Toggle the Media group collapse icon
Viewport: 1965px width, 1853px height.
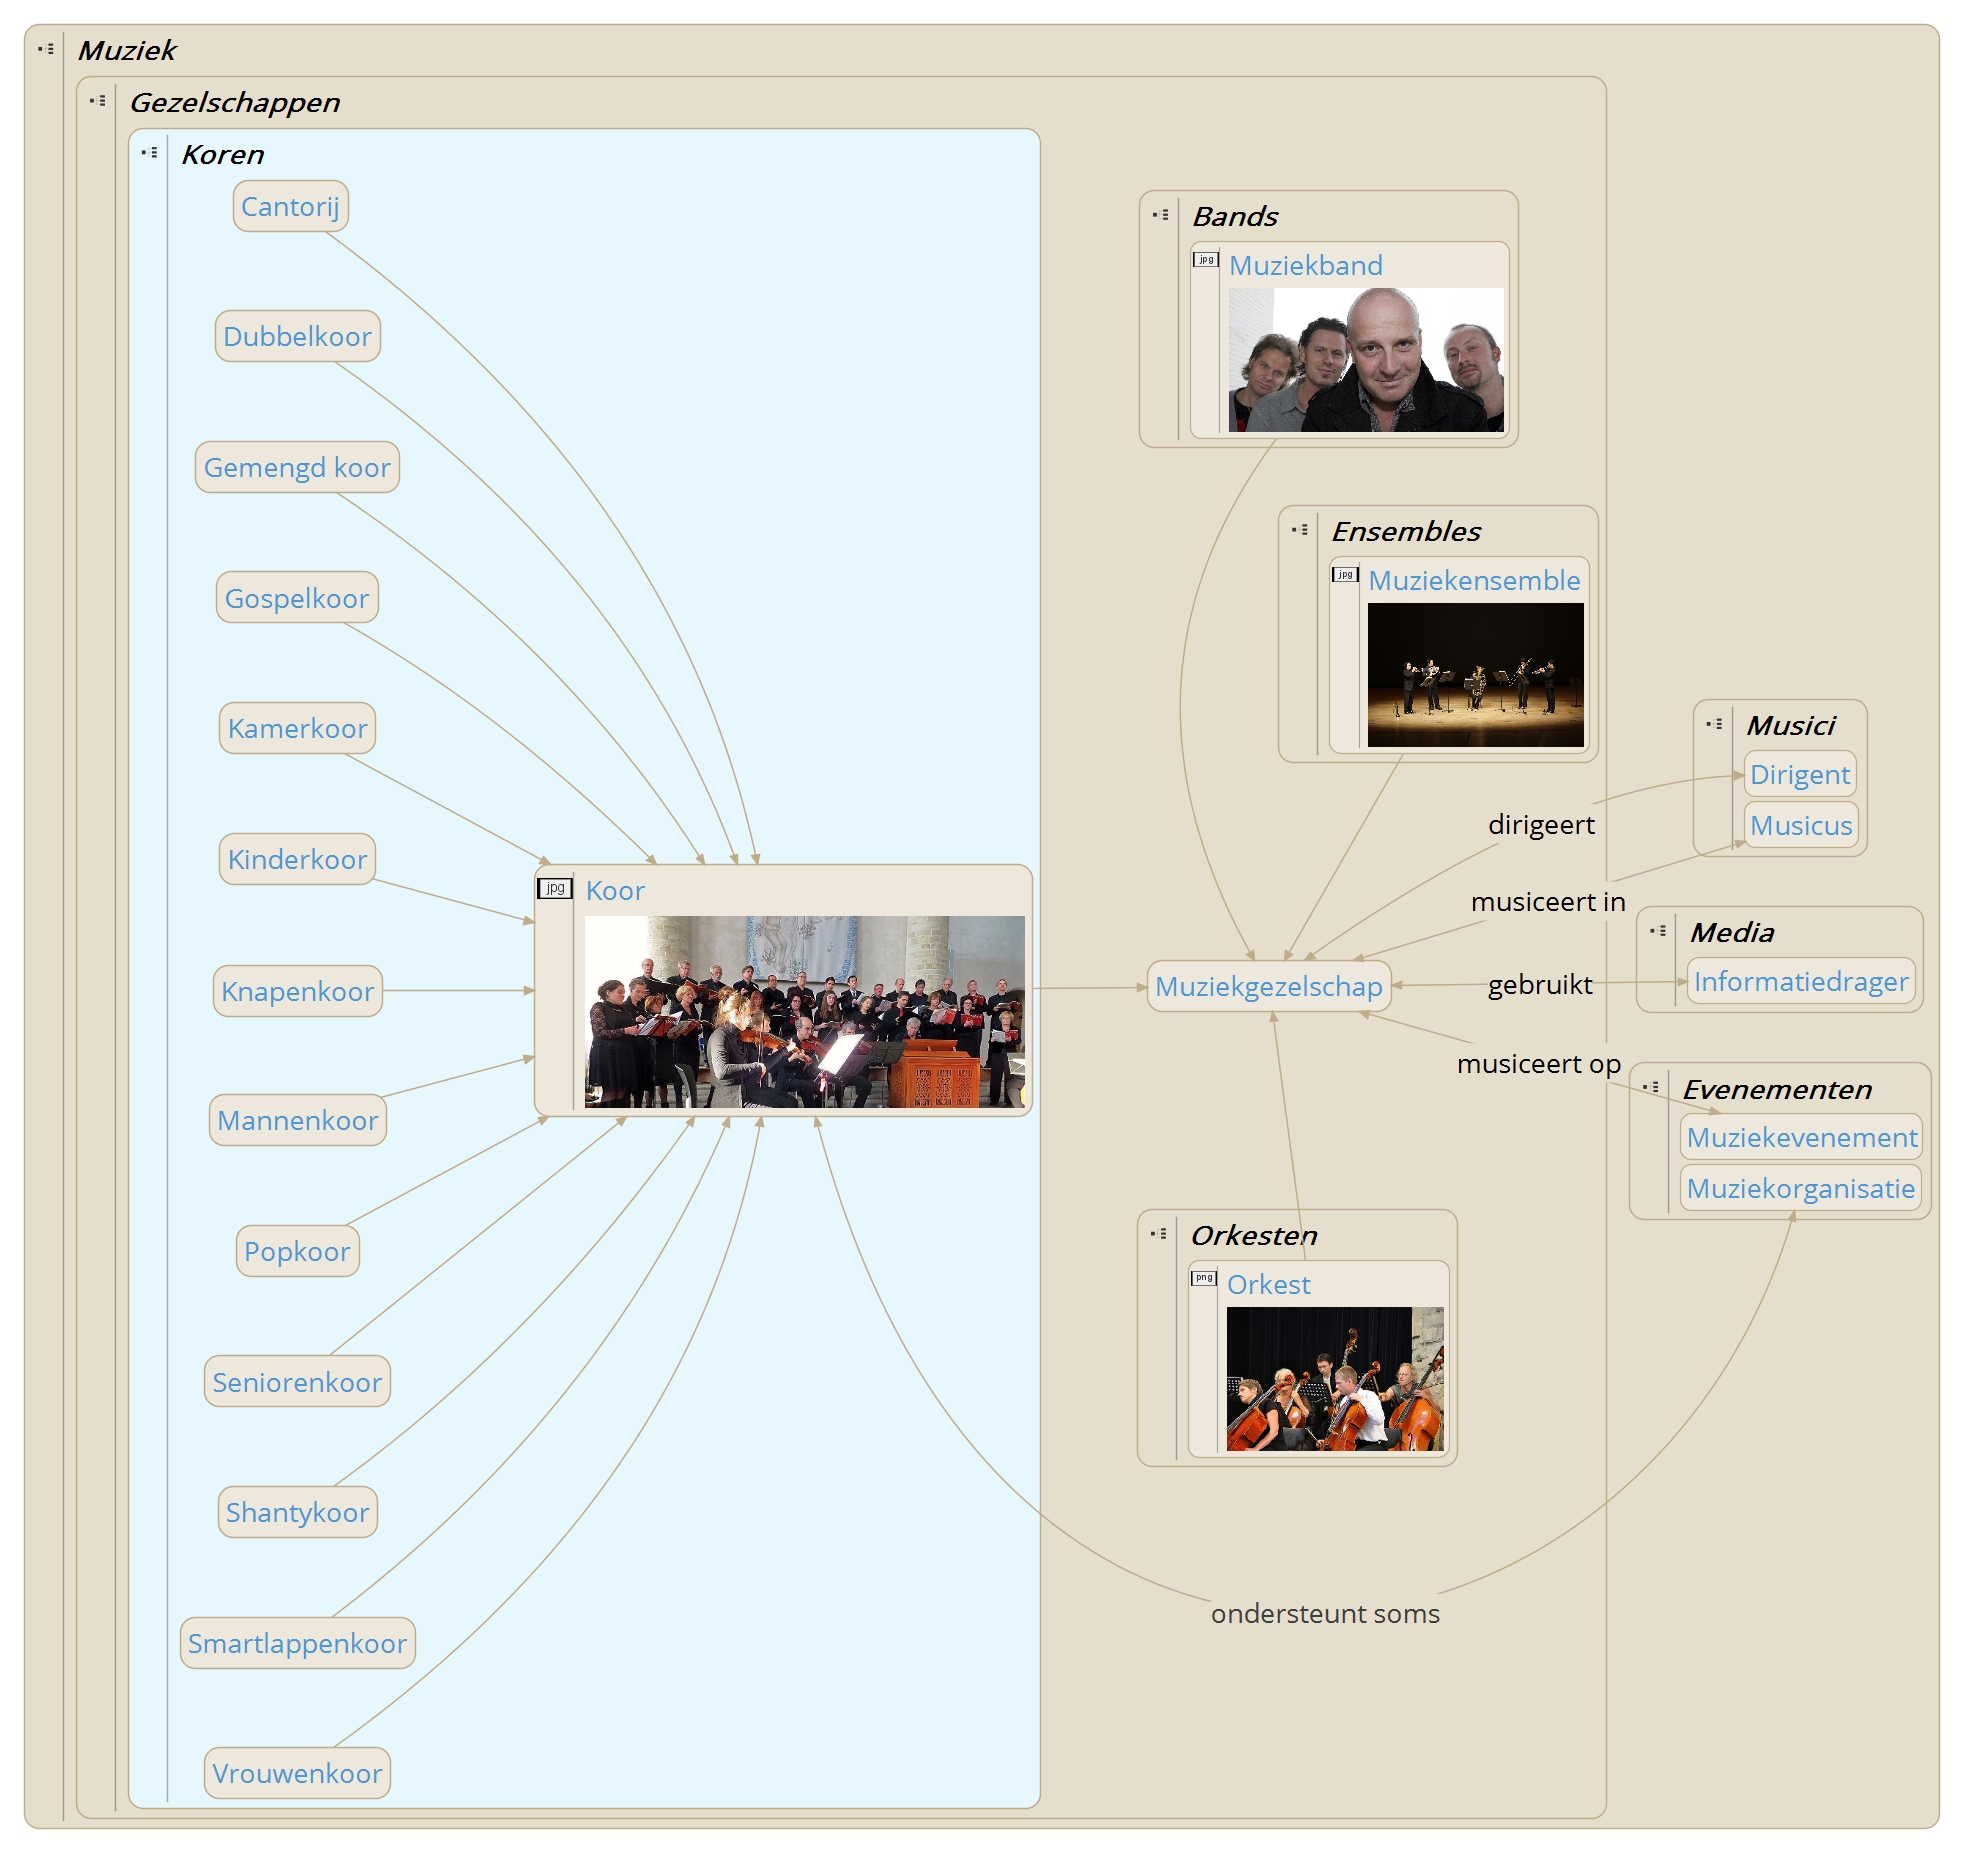pyautogui.click(x=1659, y=931)
